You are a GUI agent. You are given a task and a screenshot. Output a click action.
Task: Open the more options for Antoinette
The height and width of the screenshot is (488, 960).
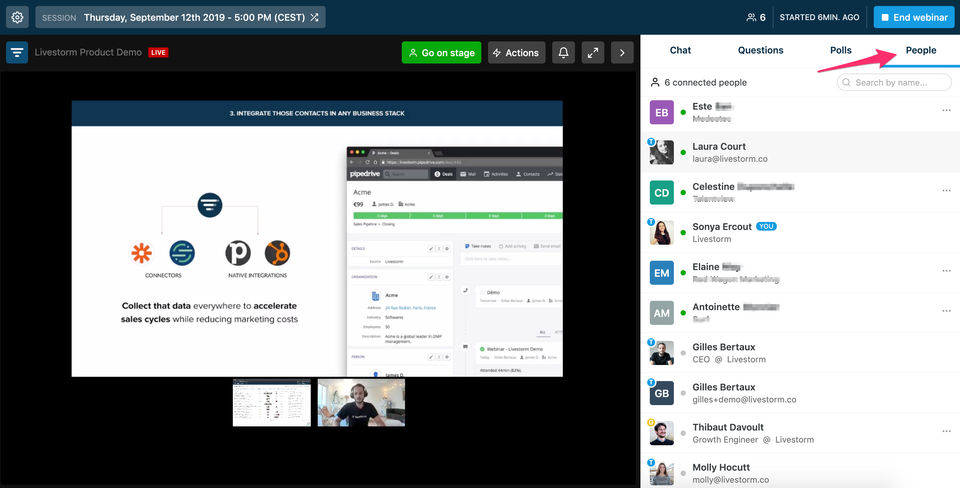(947, 310)
